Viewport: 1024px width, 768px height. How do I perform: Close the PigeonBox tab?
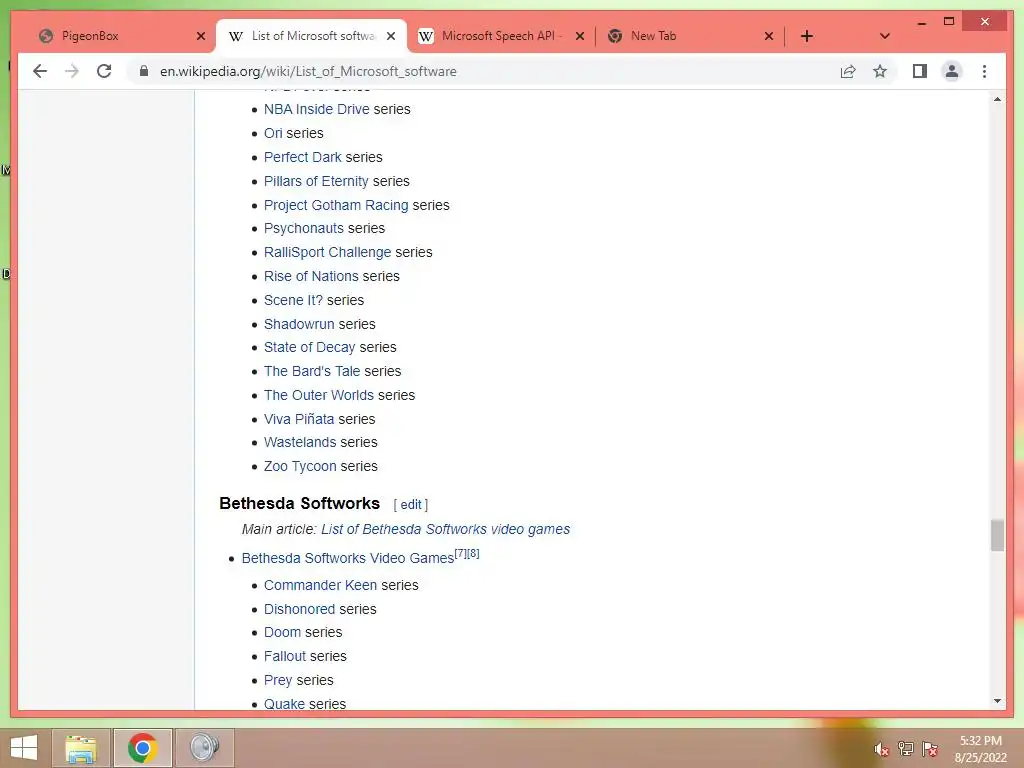coord(200,36)
